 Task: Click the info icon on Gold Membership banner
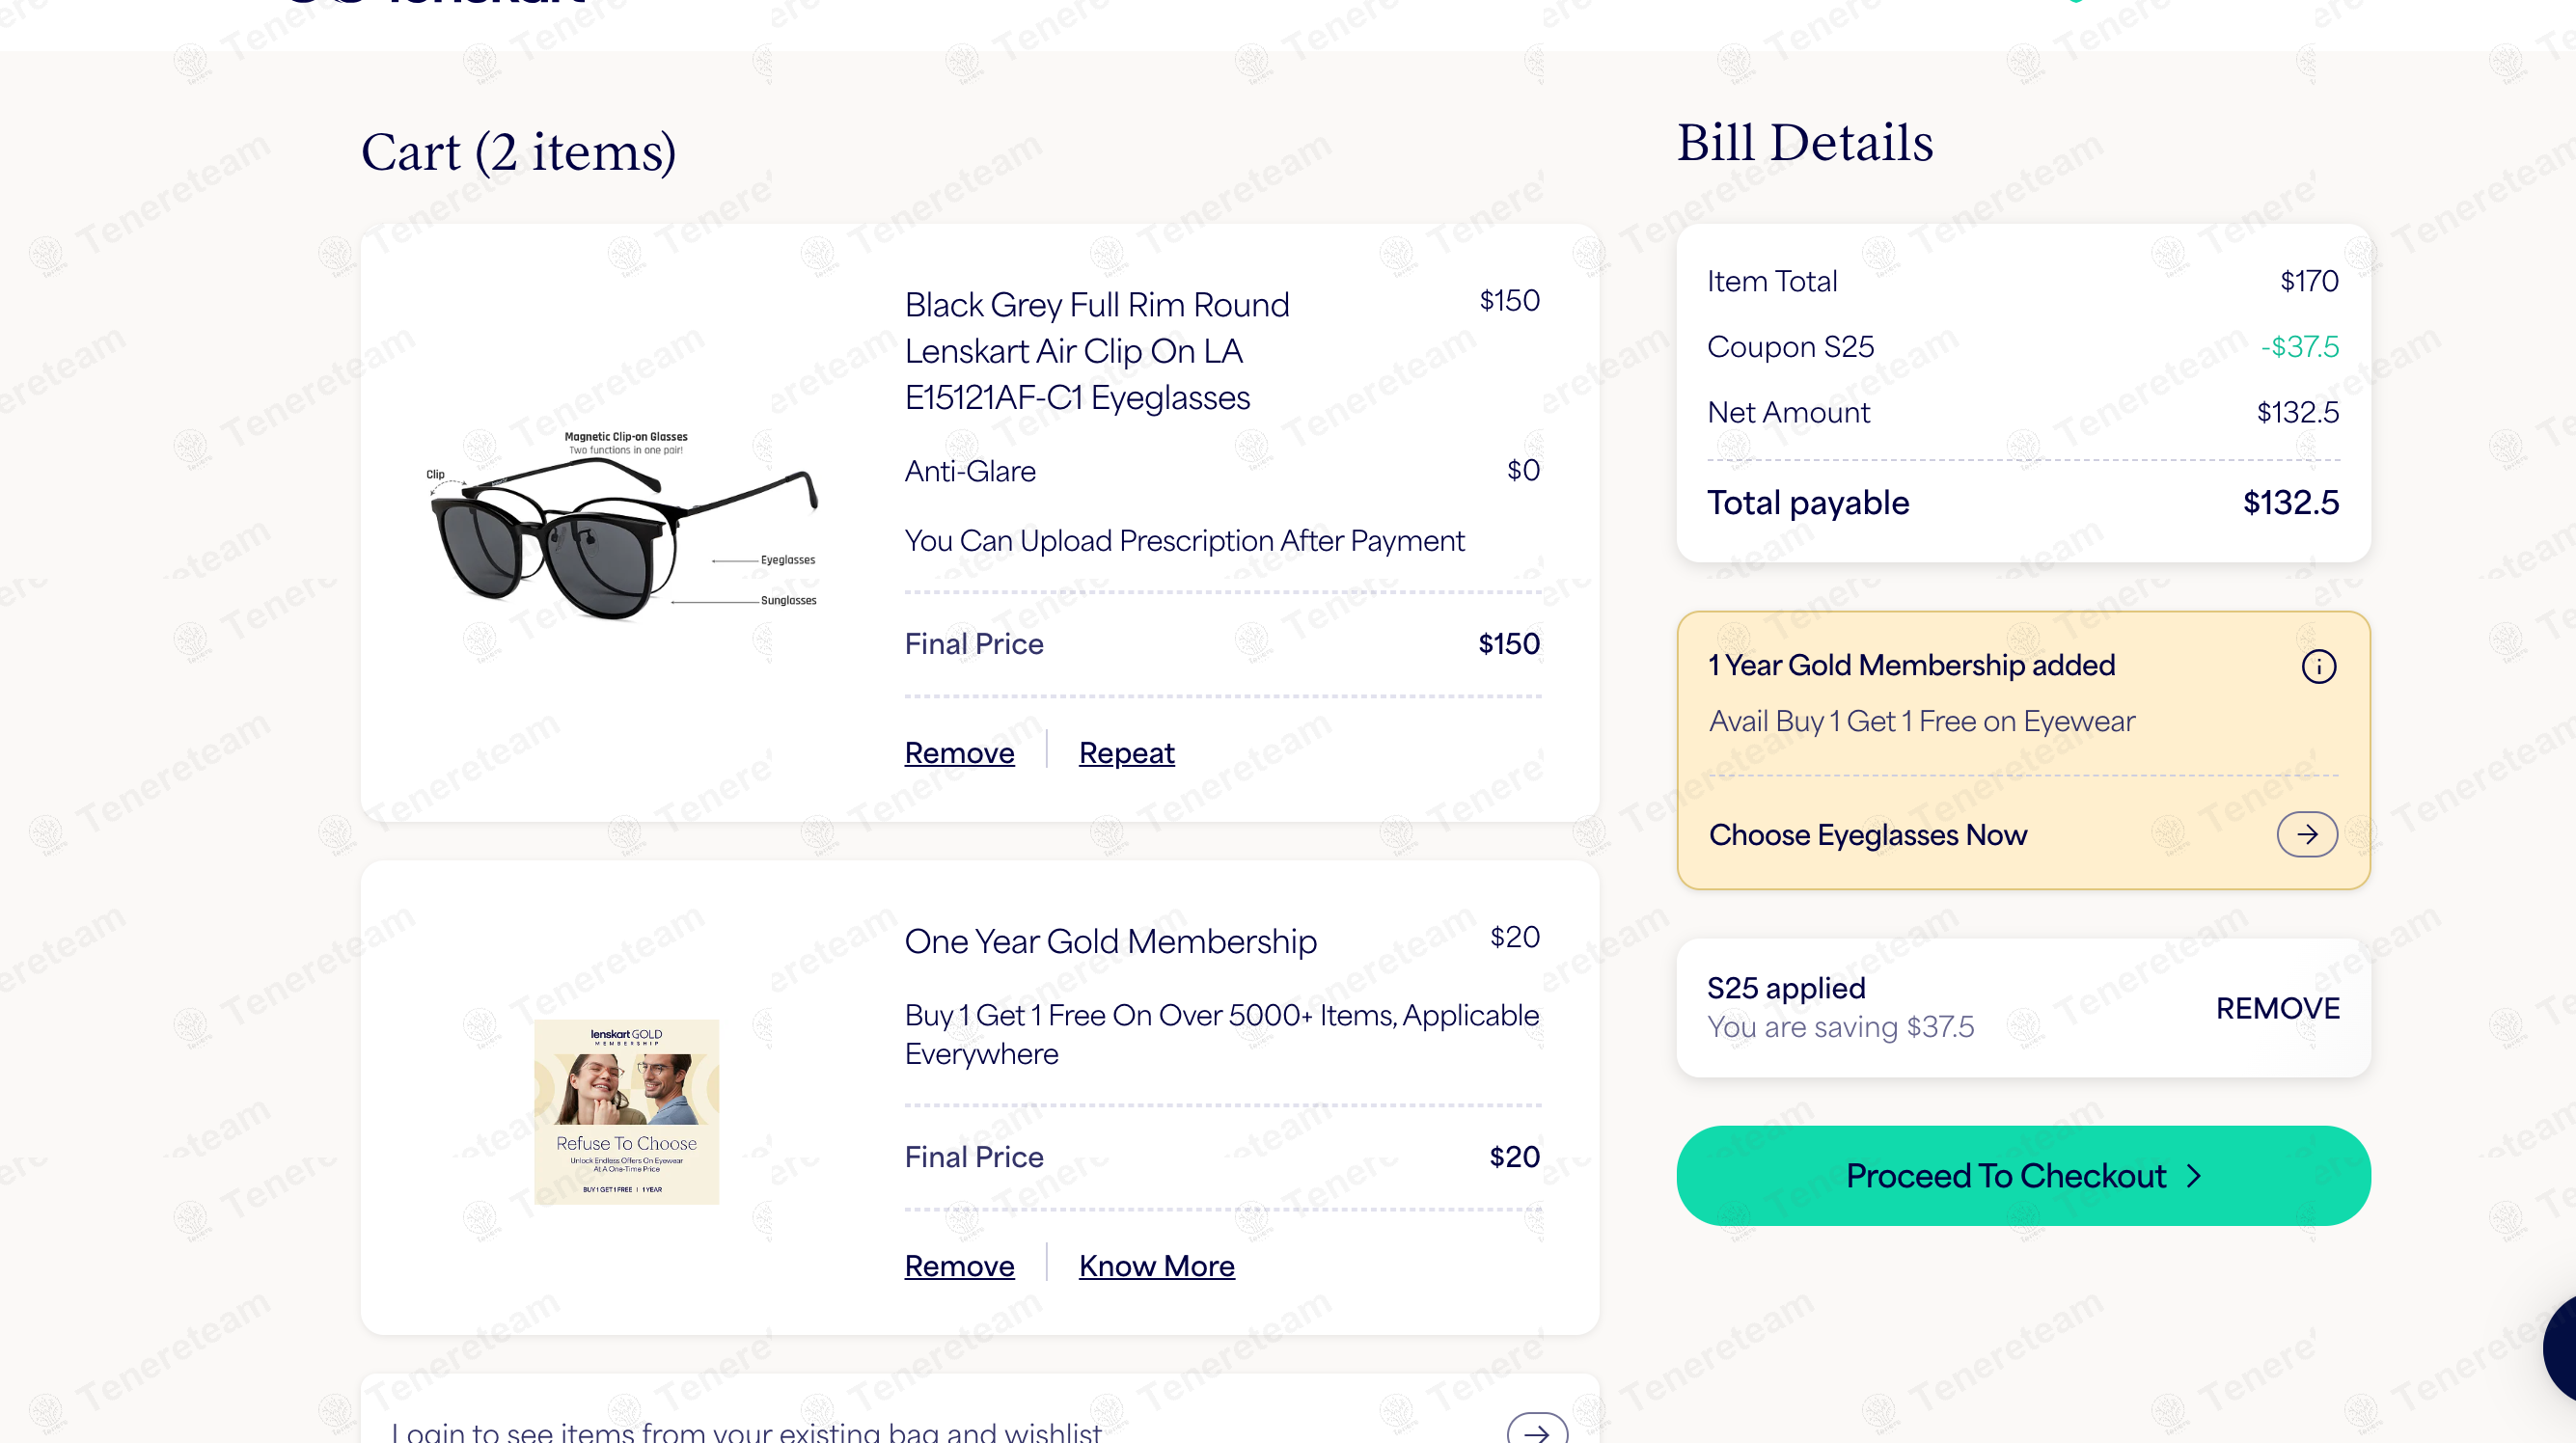[2320, 666]
